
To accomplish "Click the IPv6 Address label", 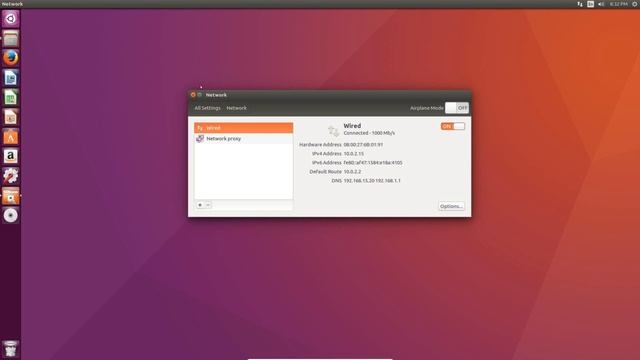I will pyautogui.click(x=327, y=162).
